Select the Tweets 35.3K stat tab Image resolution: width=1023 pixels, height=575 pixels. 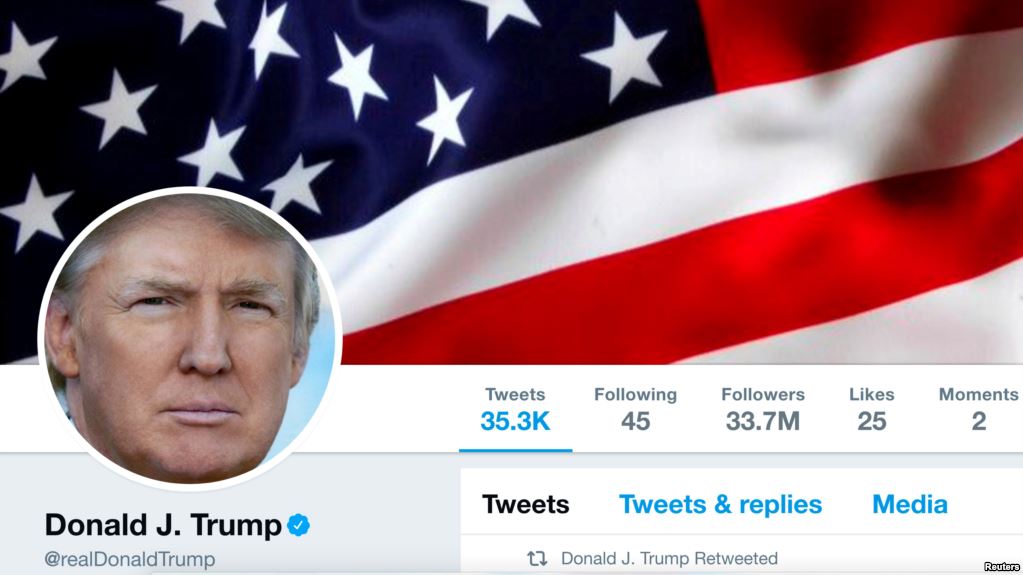pyautogui.click(x=515, y=410)
